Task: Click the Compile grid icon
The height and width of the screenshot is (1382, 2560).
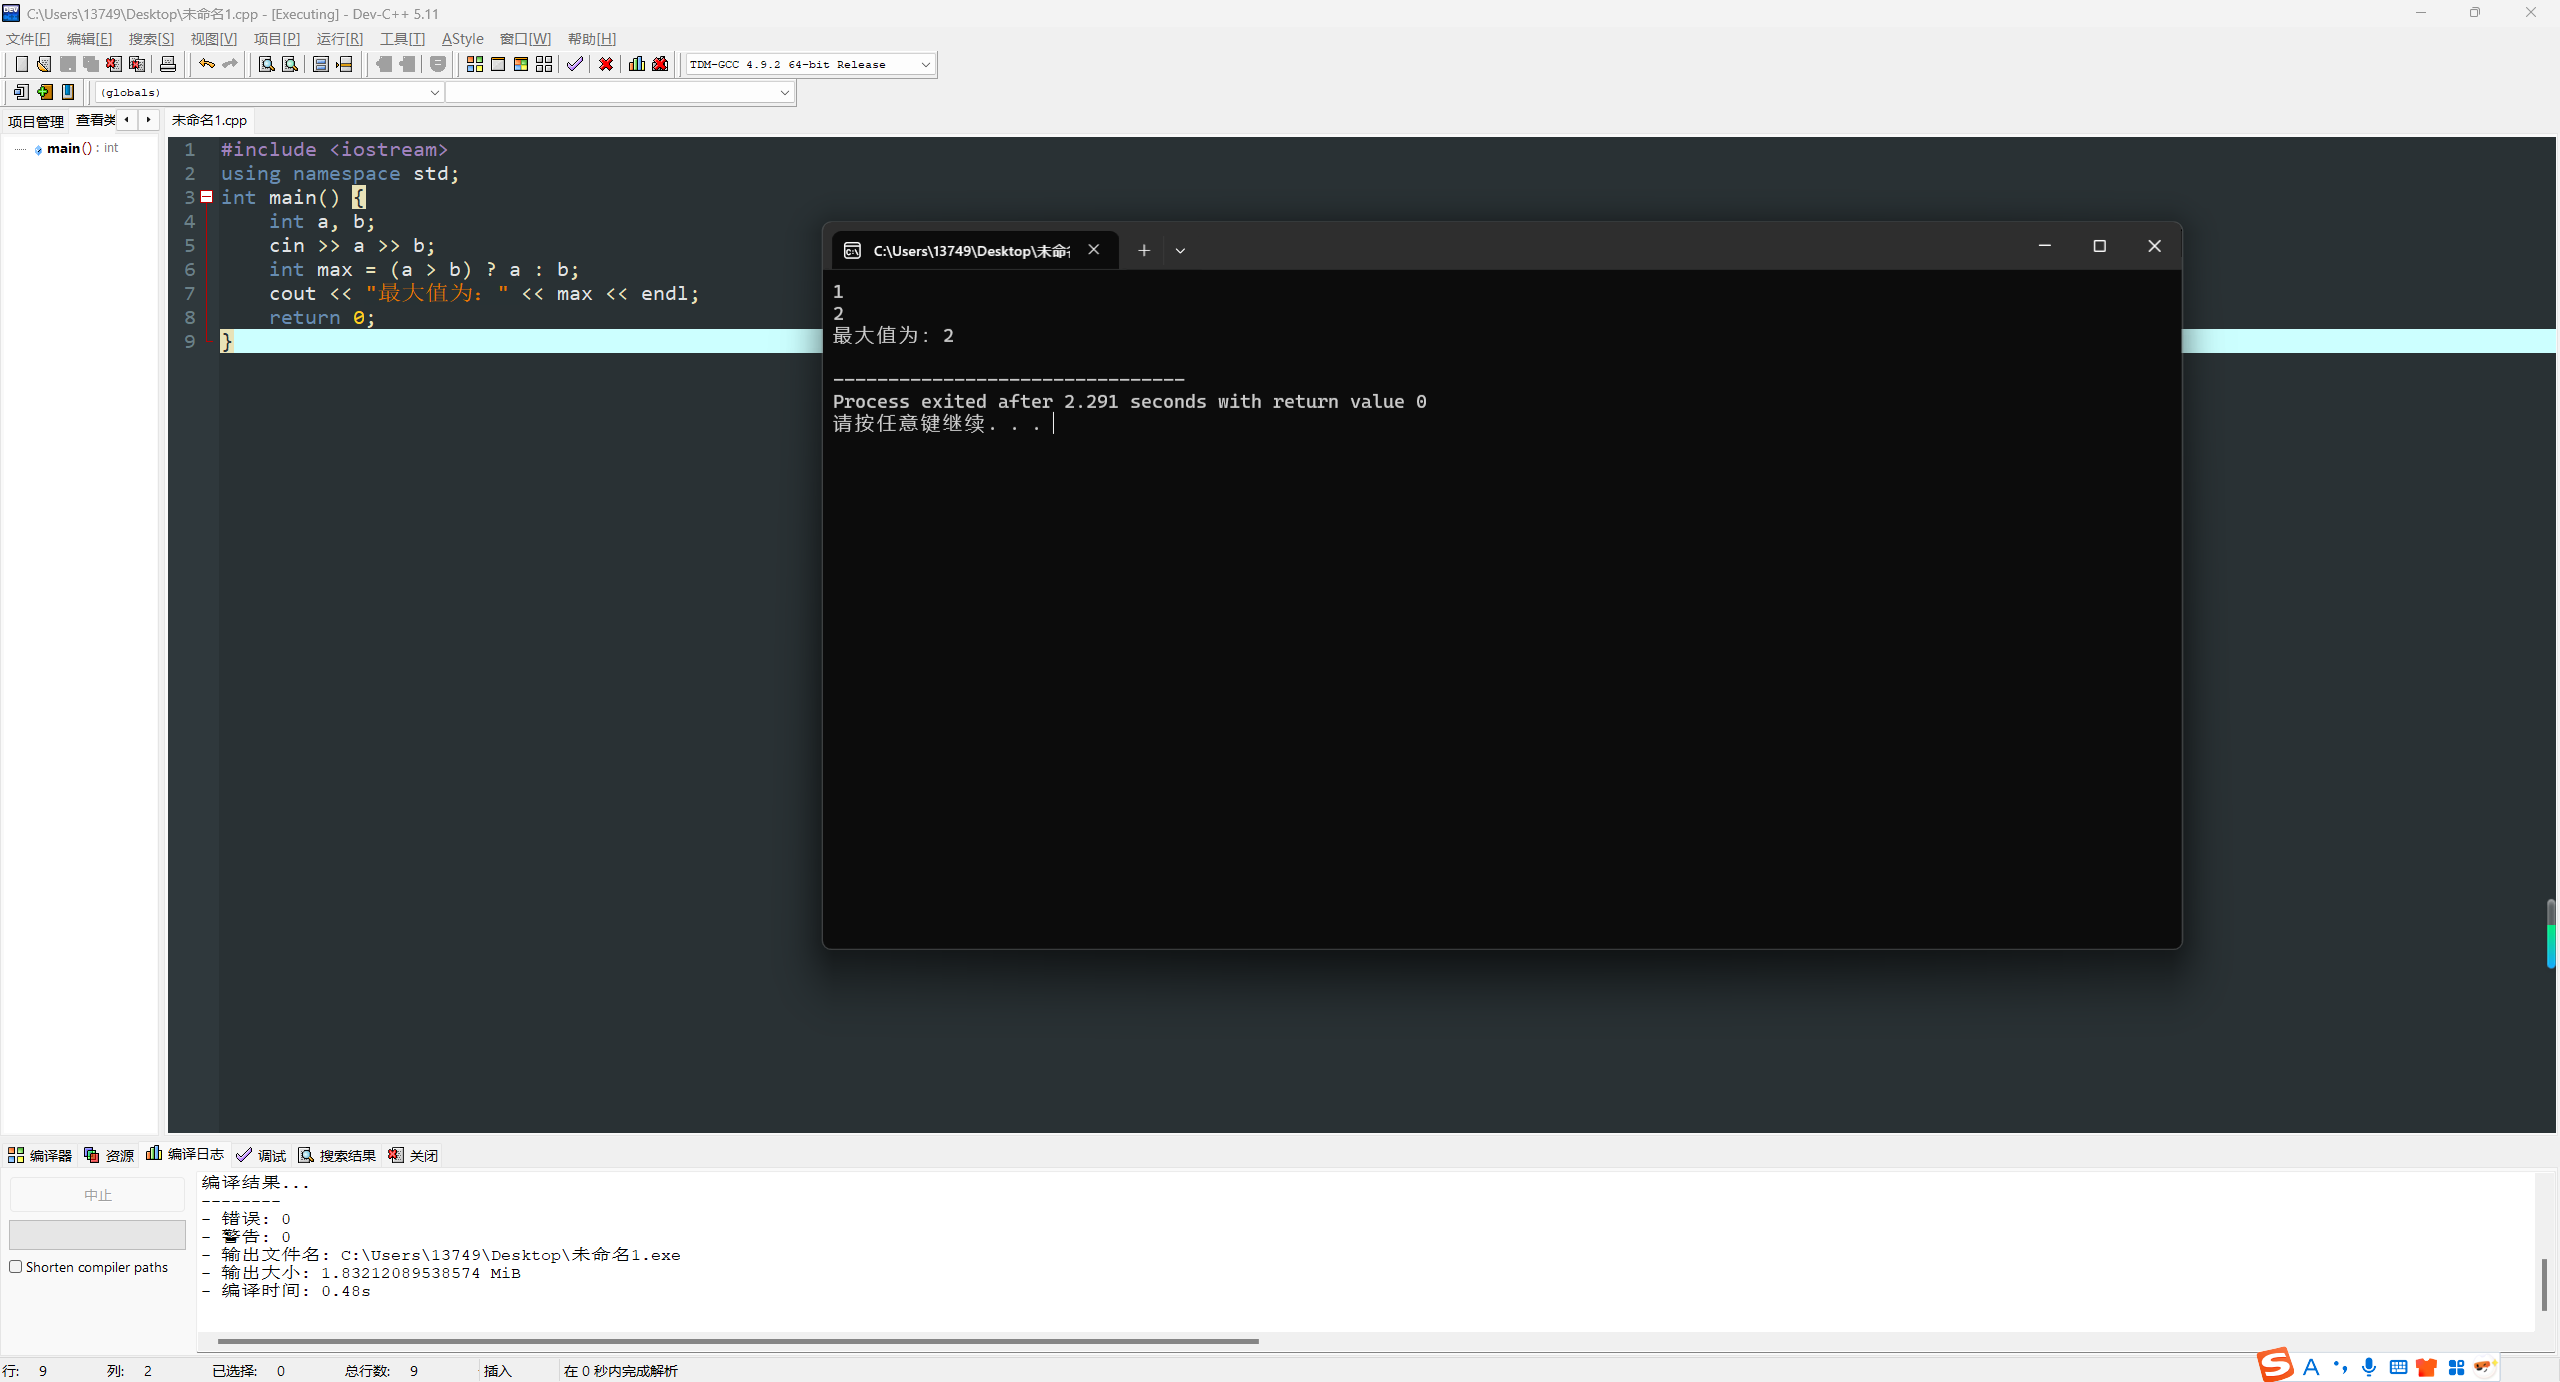Action: (x=475, y=64)
